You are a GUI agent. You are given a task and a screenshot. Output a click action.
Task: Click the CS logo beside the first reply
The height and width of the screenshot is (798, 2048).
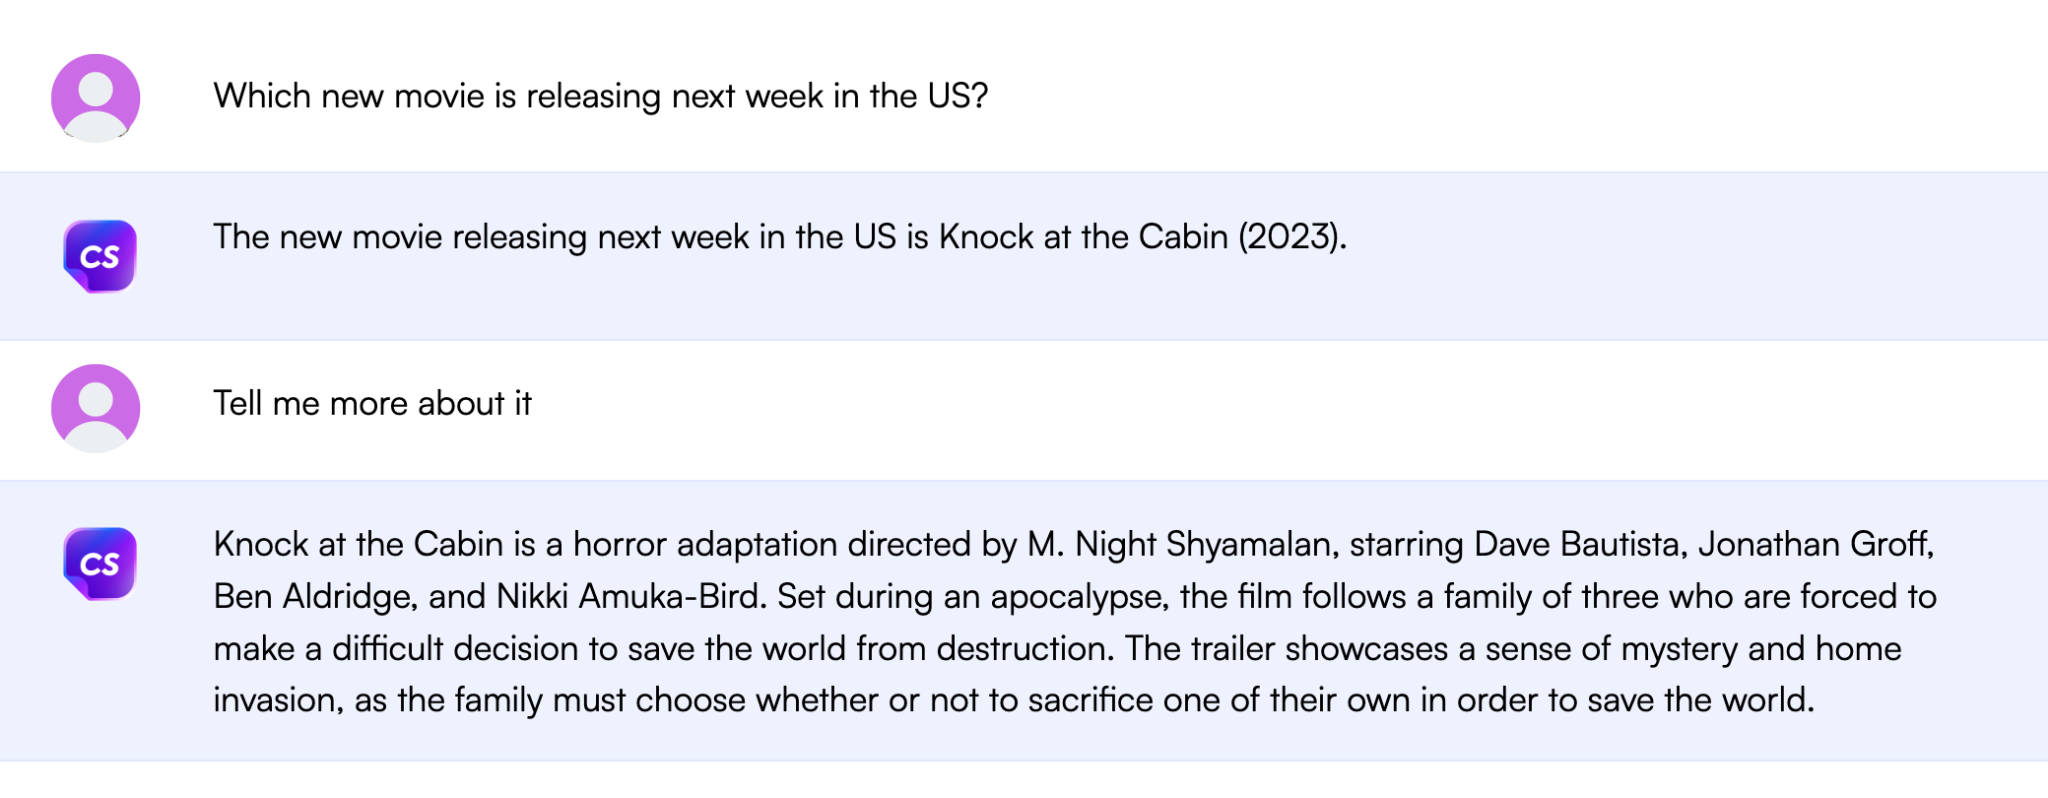pyautogui.click(x=99, y=256)
